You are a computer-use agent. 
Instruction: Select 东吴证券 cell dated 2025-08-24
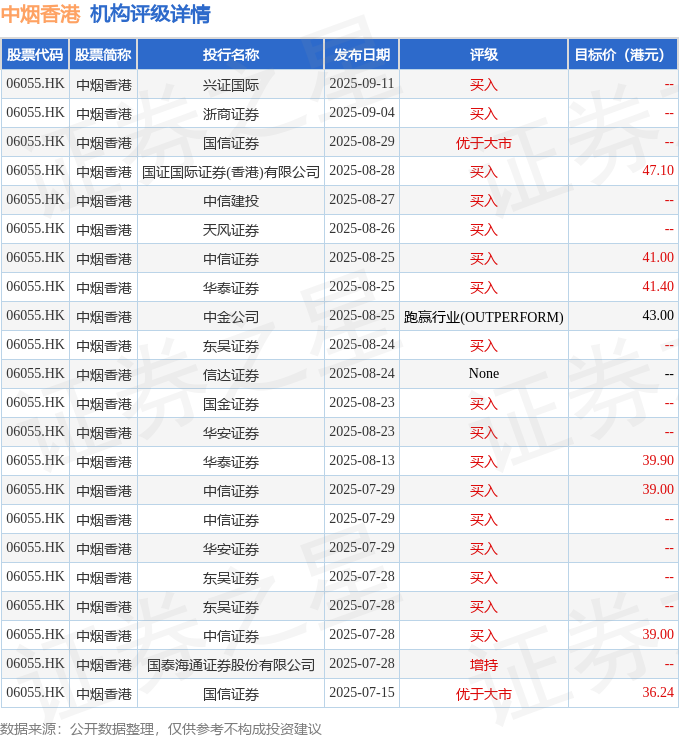tap(231, 346)
